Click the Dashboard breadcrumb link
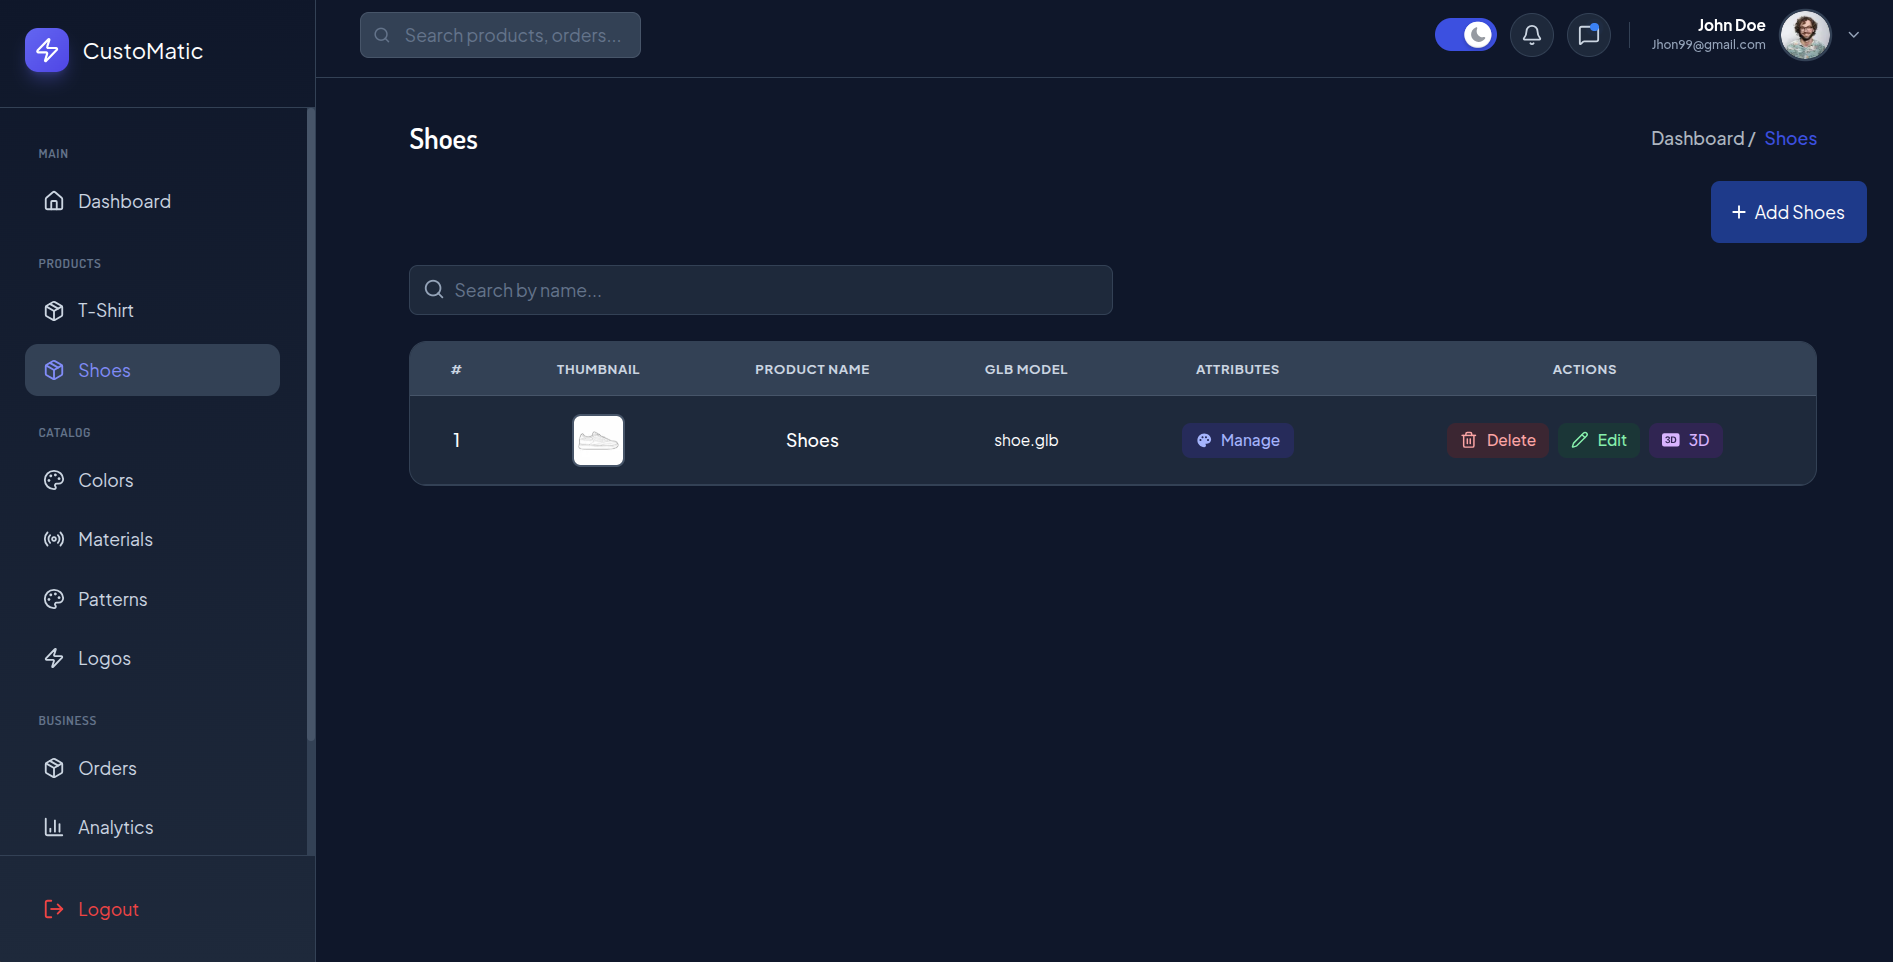Image resolution: width=1893 pixels, height=962 pixels. (x=1697, y=138)
